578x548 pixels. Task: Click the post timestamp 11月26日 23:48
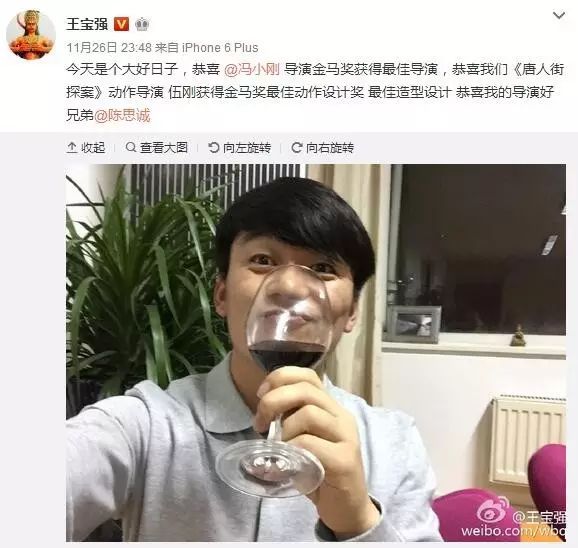(x=109, y=48)
